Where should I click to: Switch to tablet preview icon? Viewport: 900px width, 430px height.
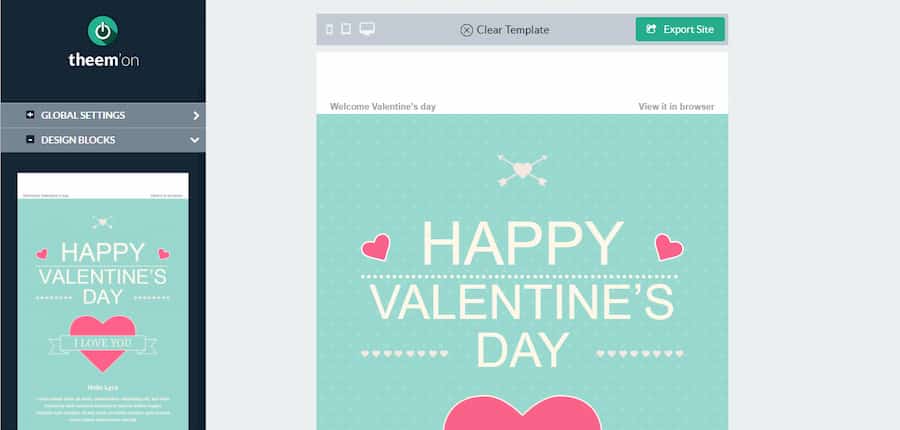click(346, 29)
